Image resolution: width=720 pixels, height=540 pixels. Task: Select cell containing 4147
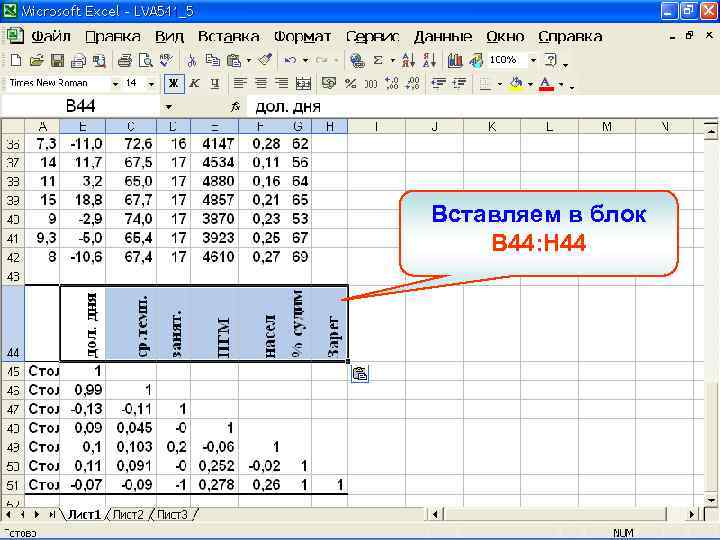coord(214,144)
